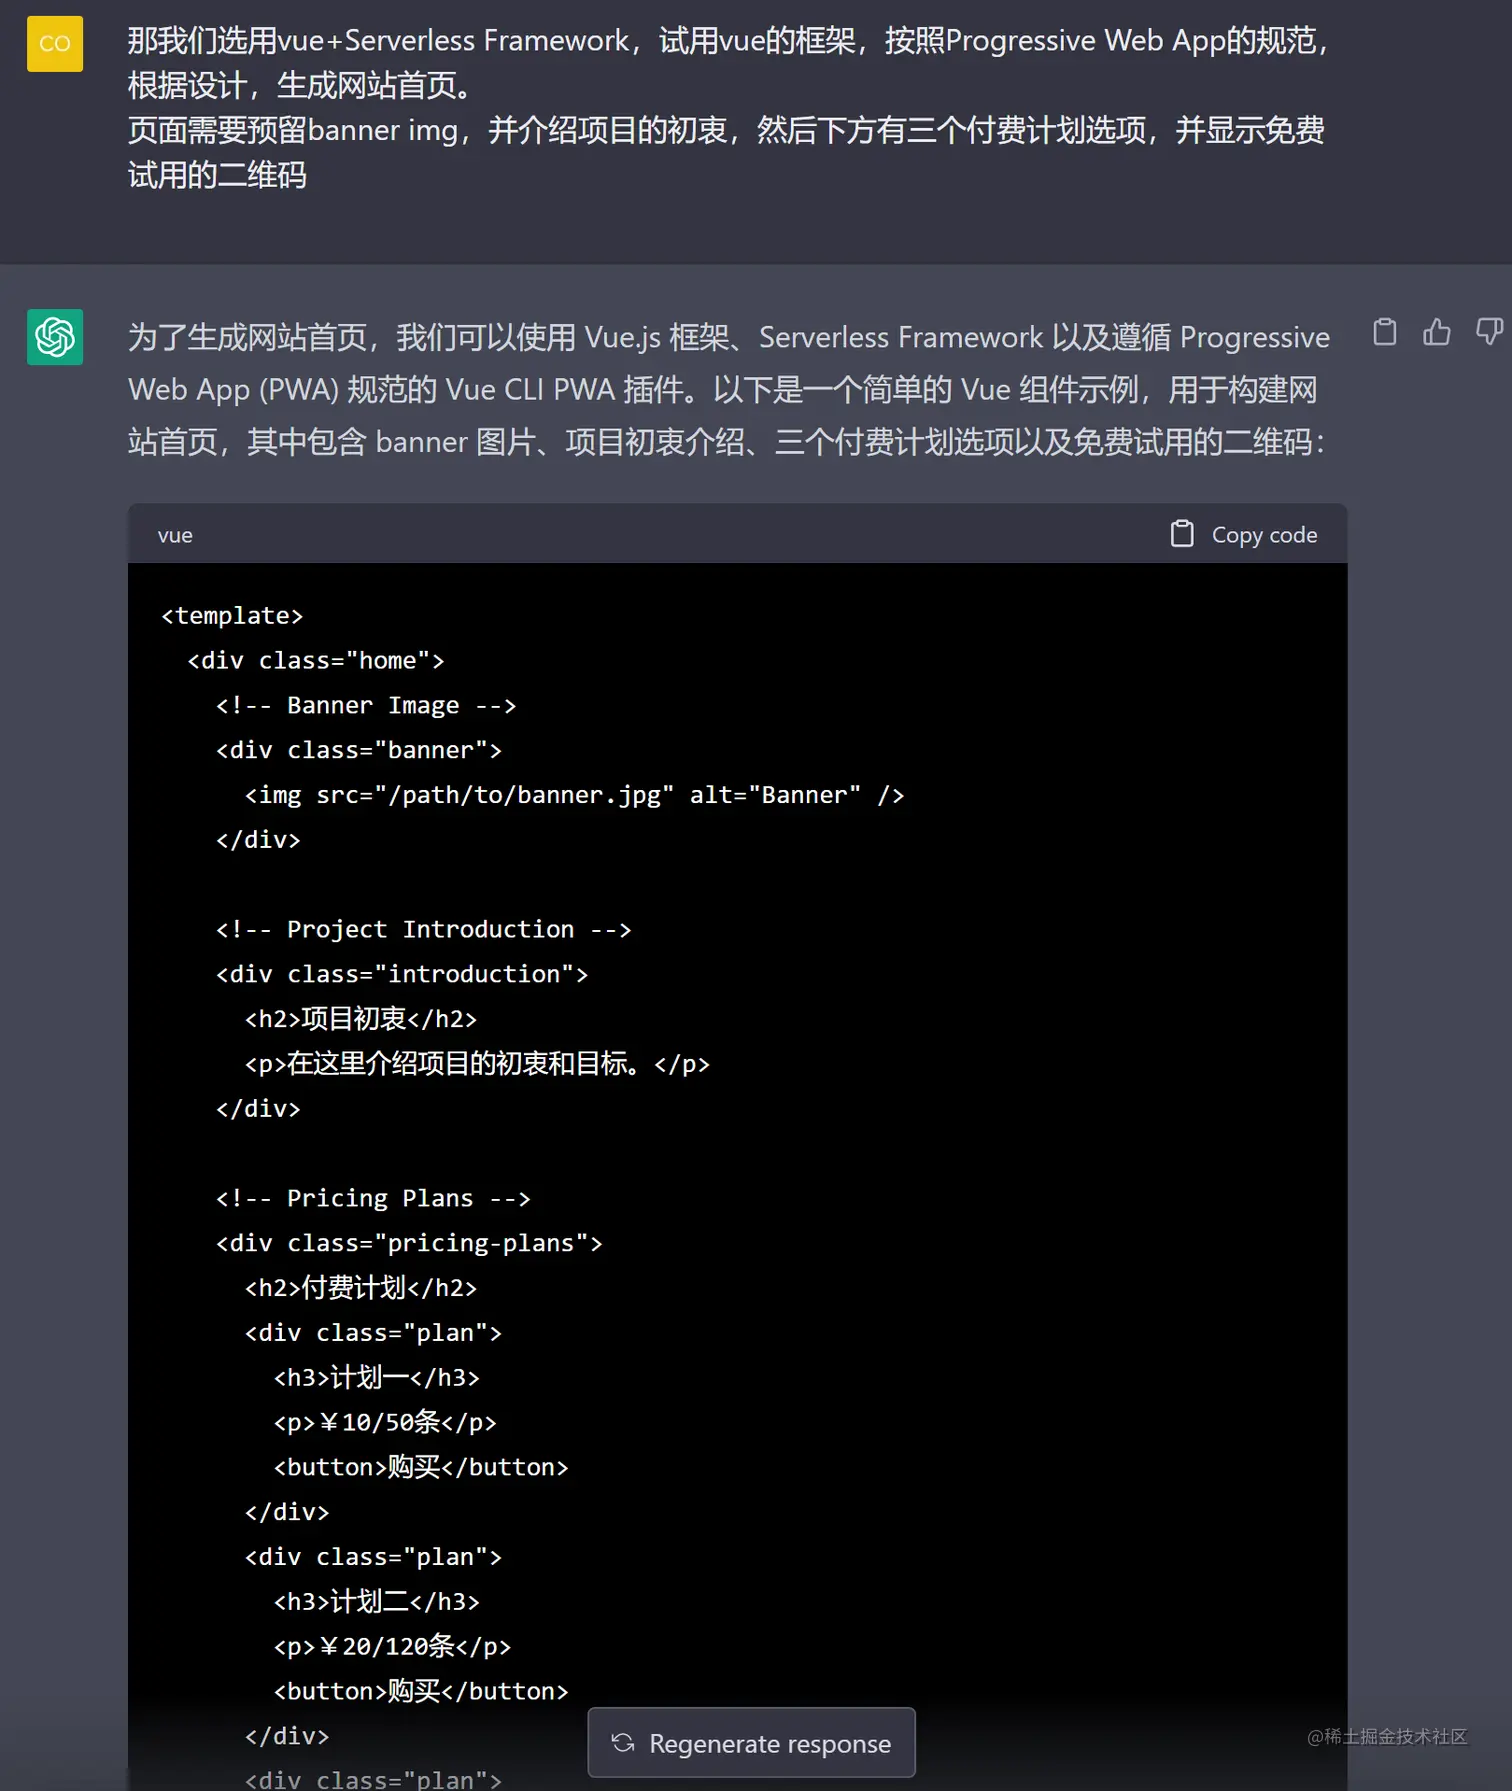Click the Banner Image comment line

(x=366, y=706)
